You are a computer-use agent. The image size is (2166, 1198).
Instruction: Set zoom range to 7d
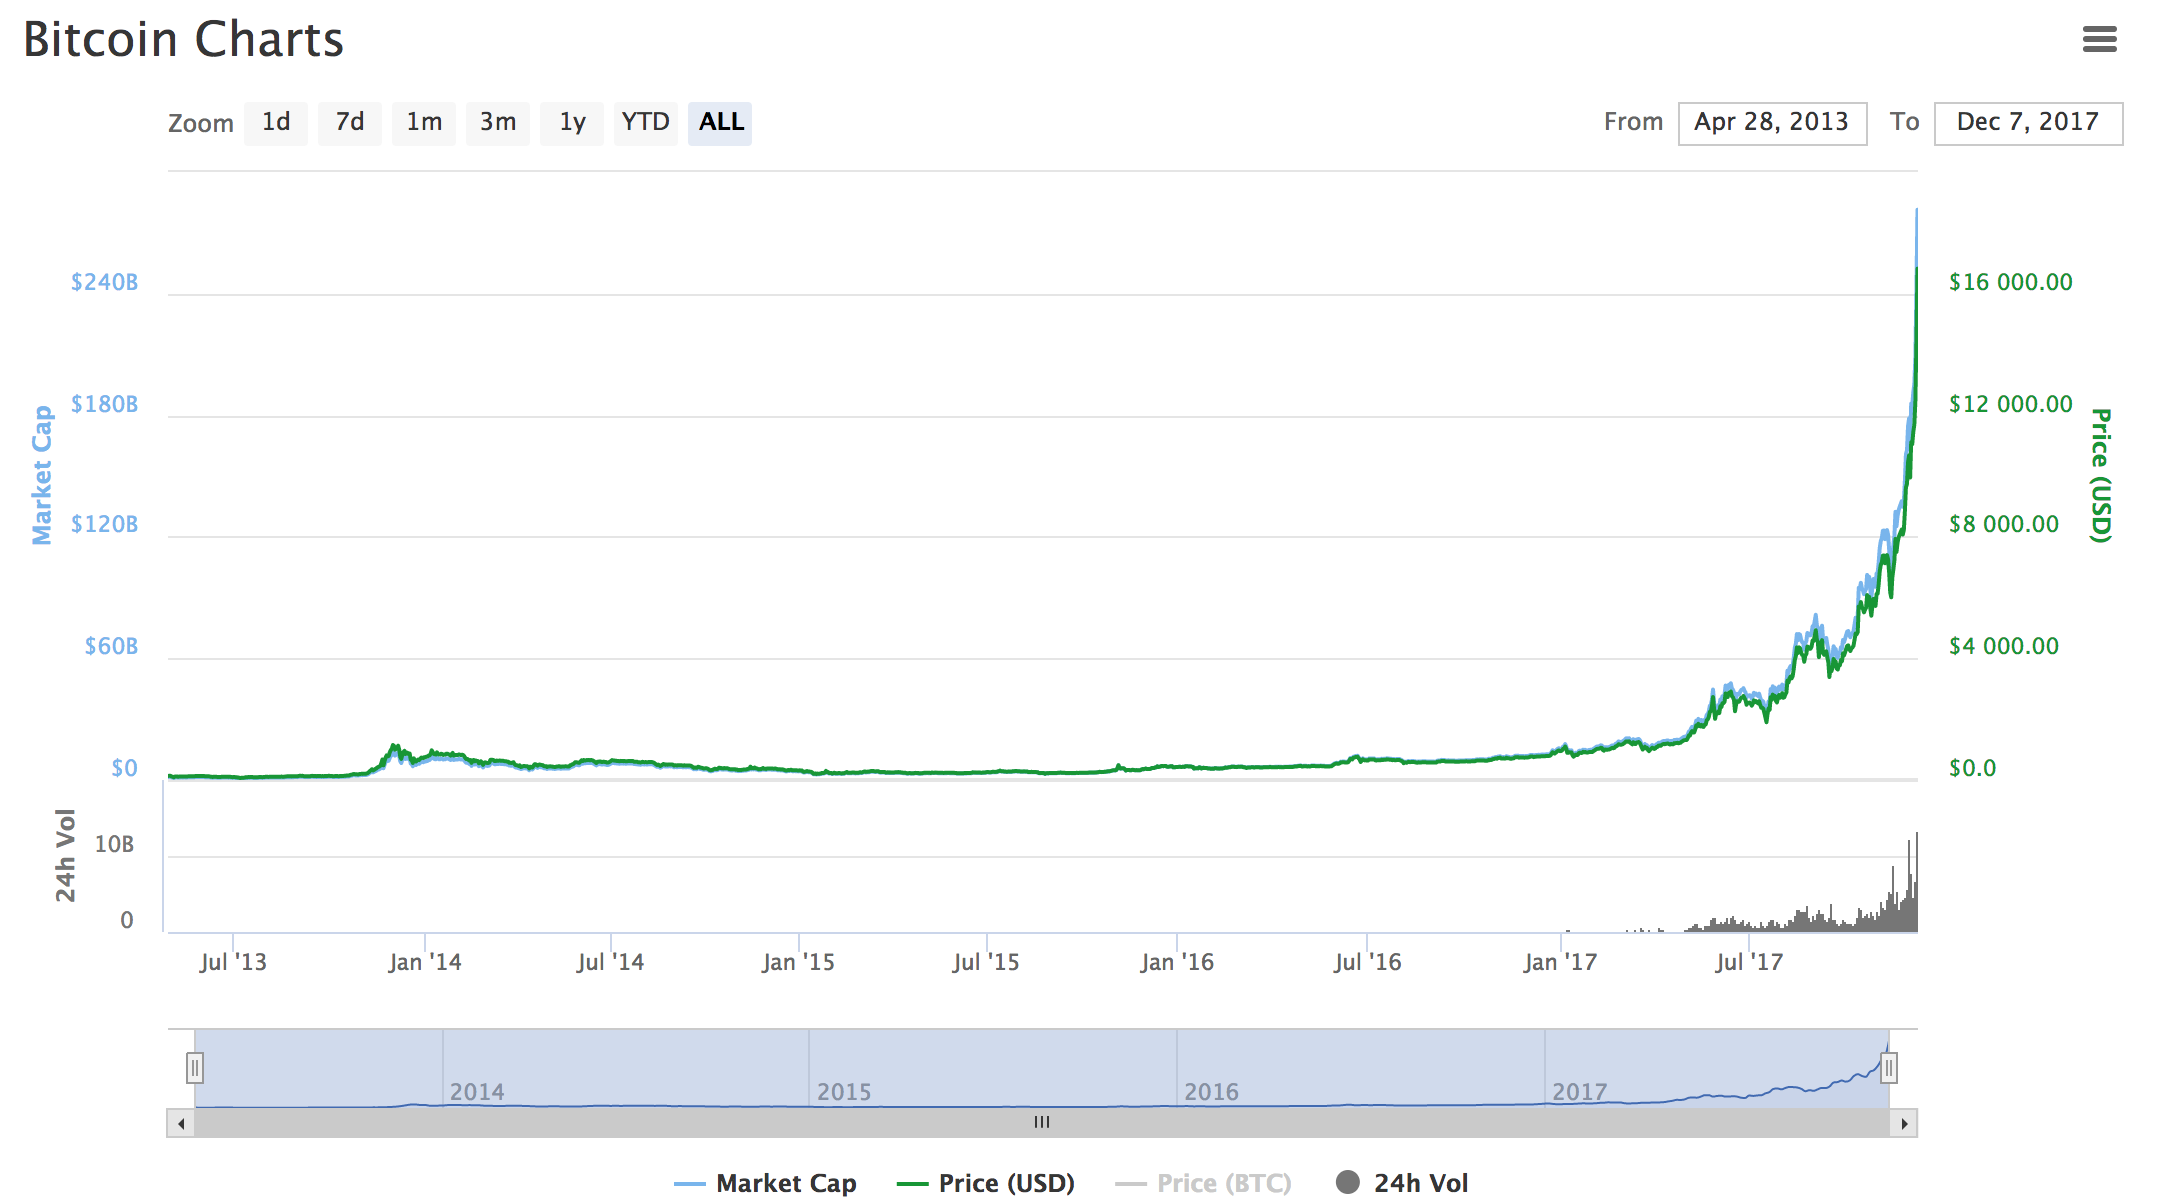[x=350, y=123]
